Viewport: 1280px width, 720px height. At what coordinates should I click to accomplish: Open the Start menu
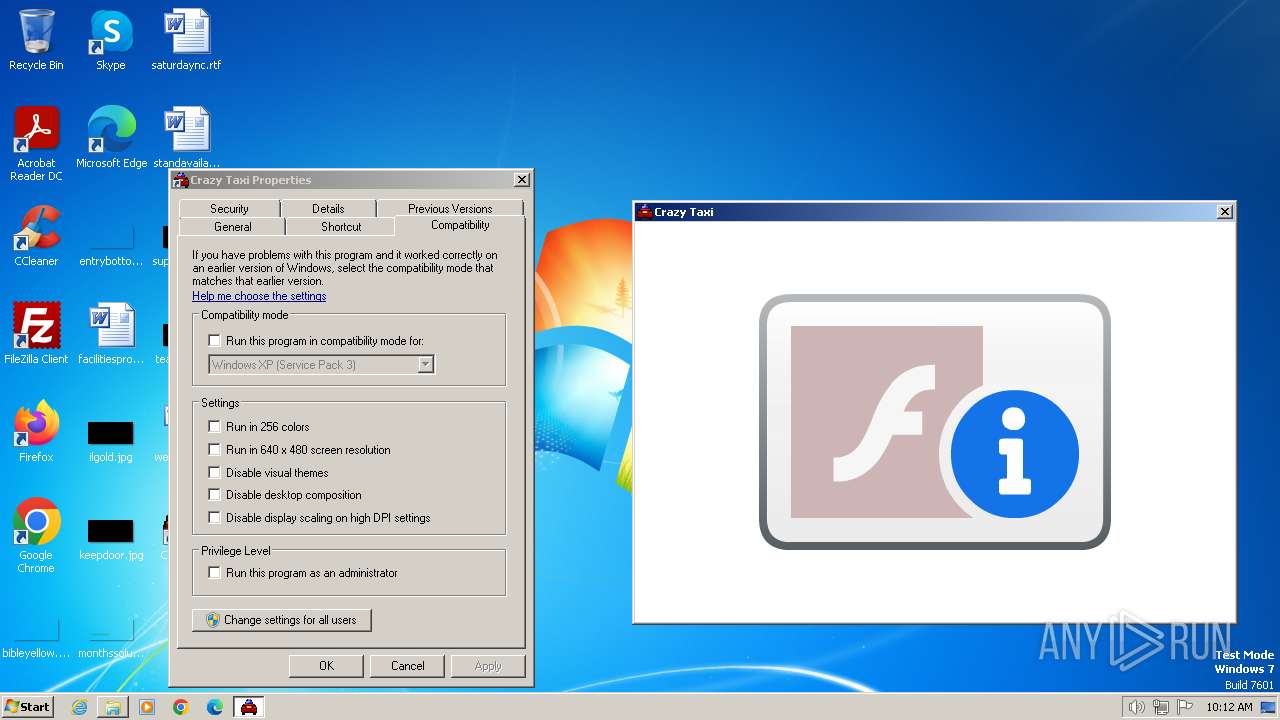point(28,707)
